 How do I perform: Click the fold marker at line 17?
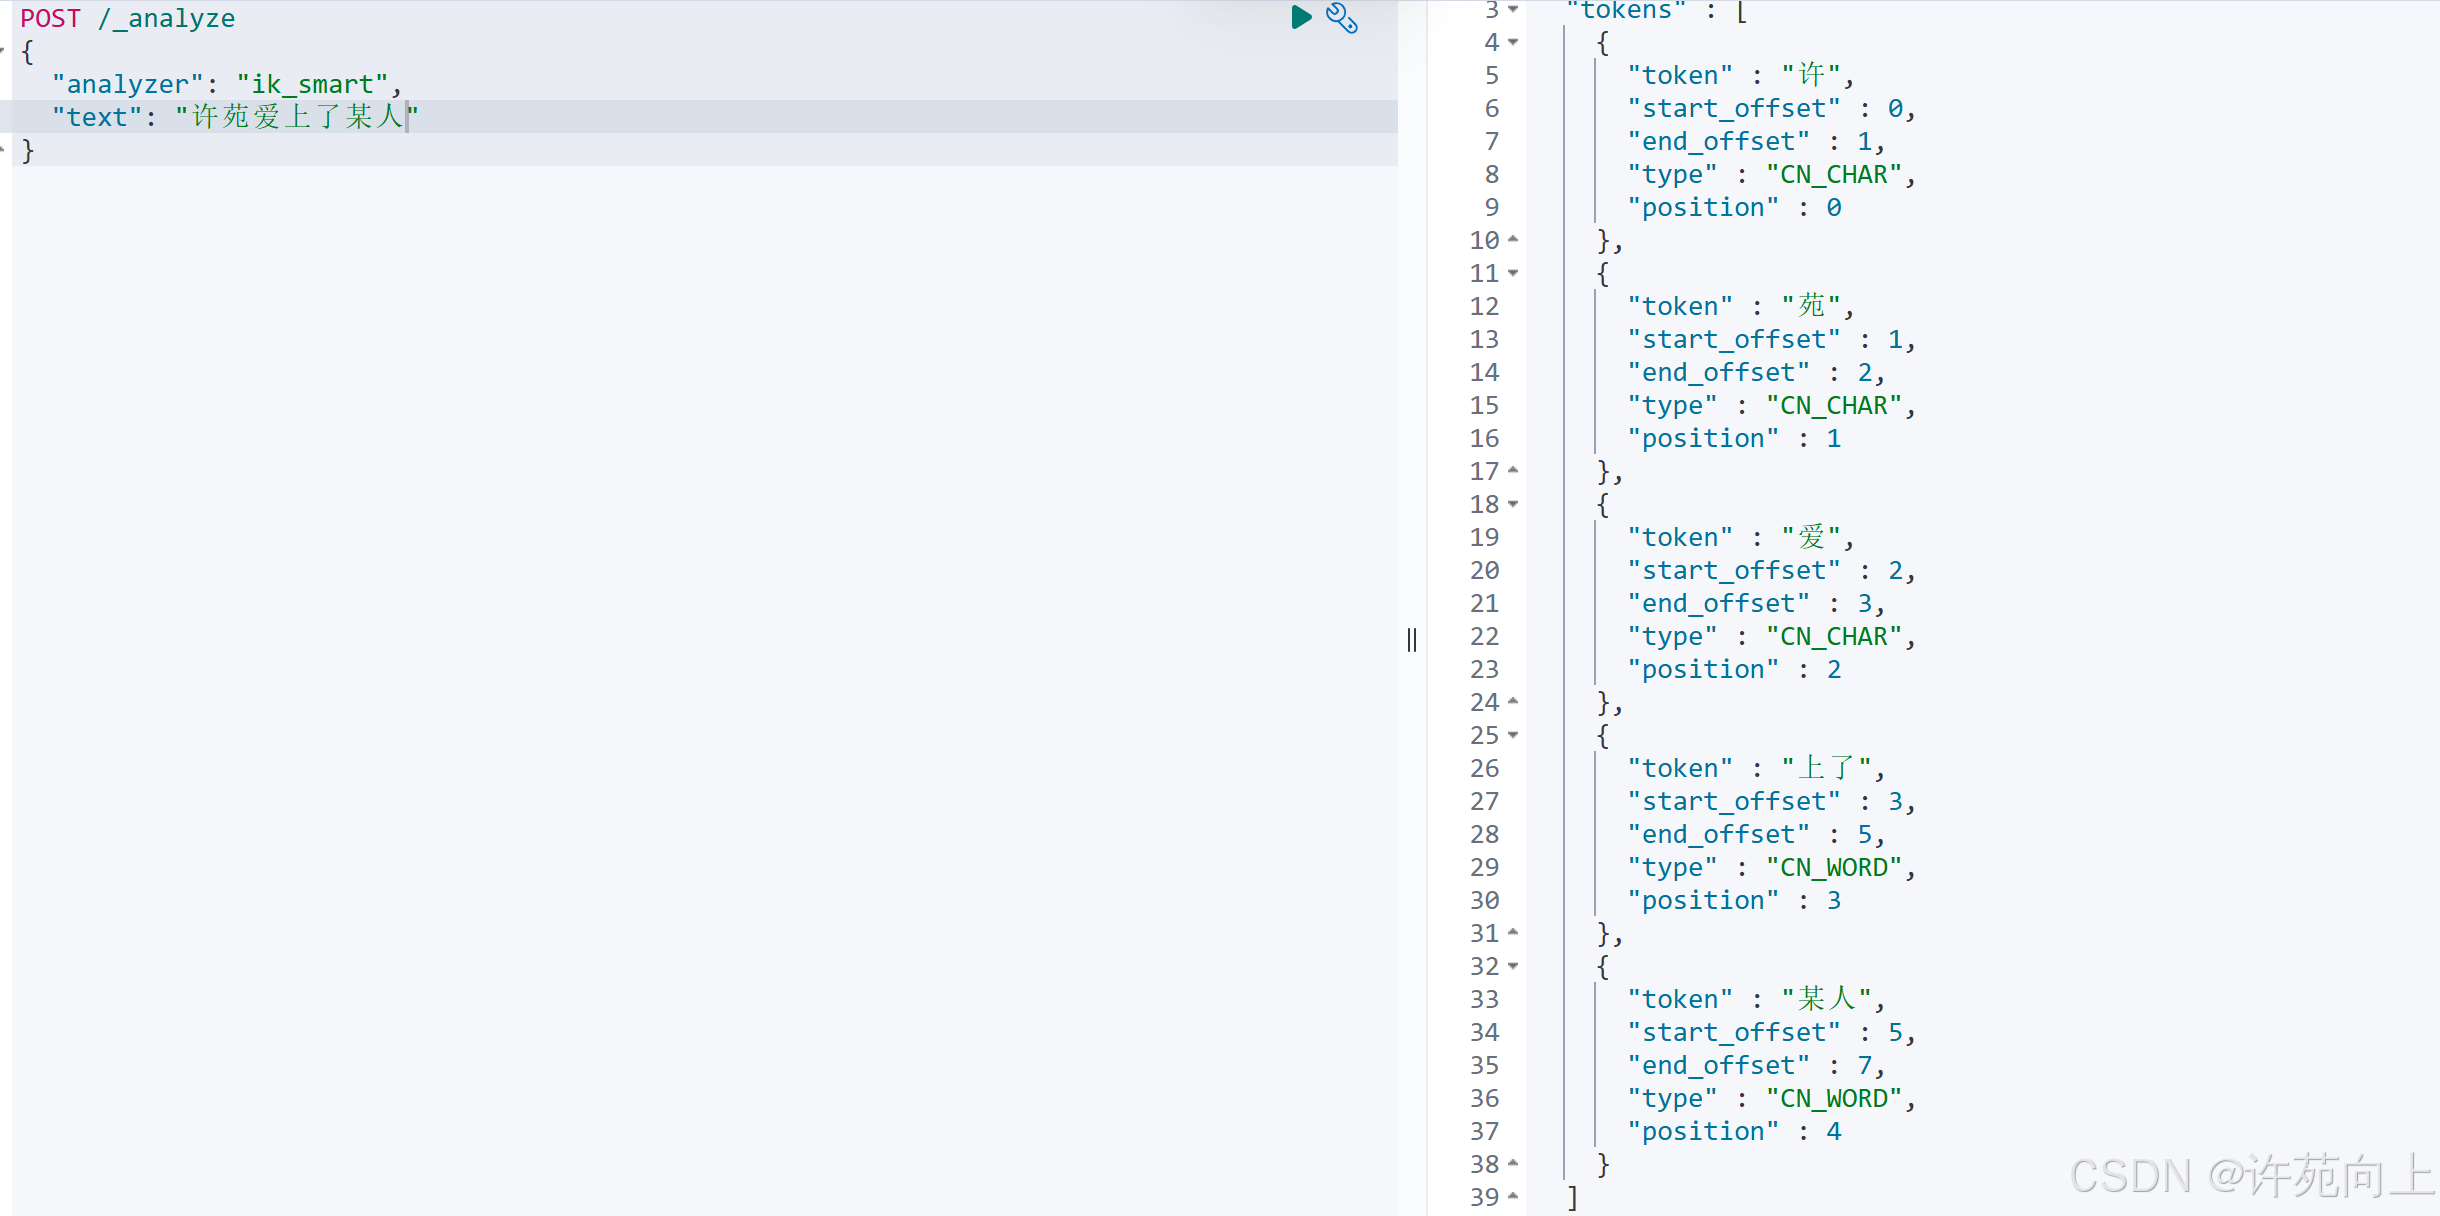pos(1513,471)
